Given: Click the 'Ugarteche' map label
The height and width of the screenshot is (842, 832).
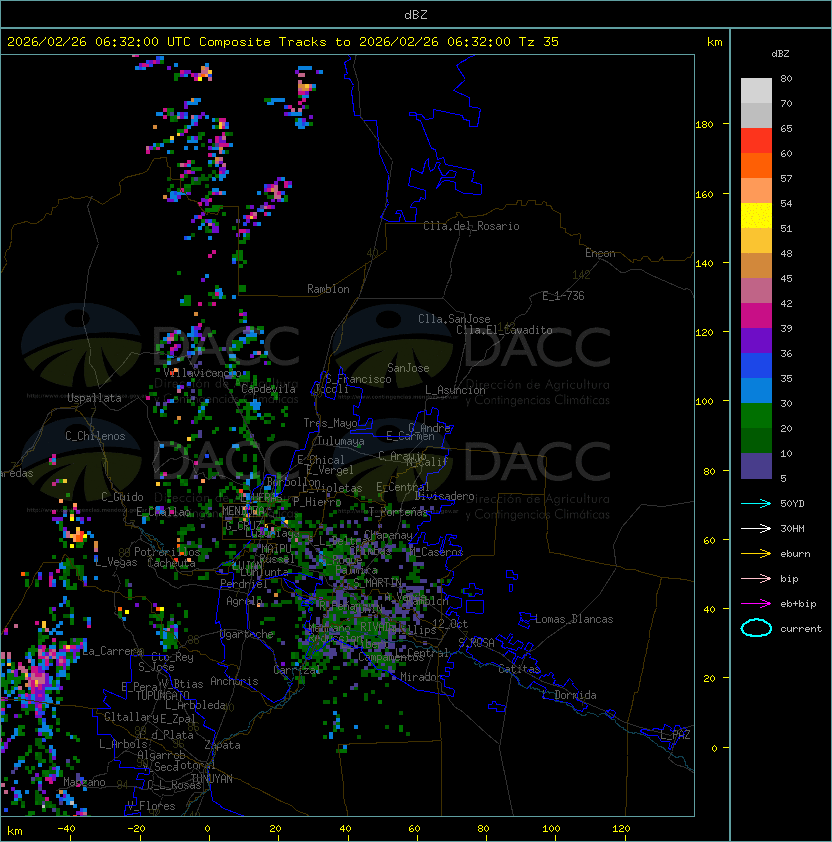Looking at the screenshot, I should click(x=247, y=634).
